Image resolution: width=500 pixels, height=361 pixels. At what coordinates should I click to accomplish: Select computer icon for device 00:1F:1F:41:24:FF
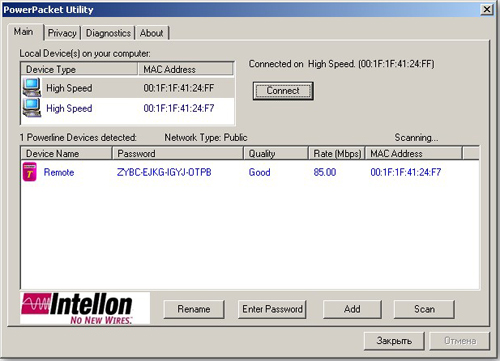point(32,88)
